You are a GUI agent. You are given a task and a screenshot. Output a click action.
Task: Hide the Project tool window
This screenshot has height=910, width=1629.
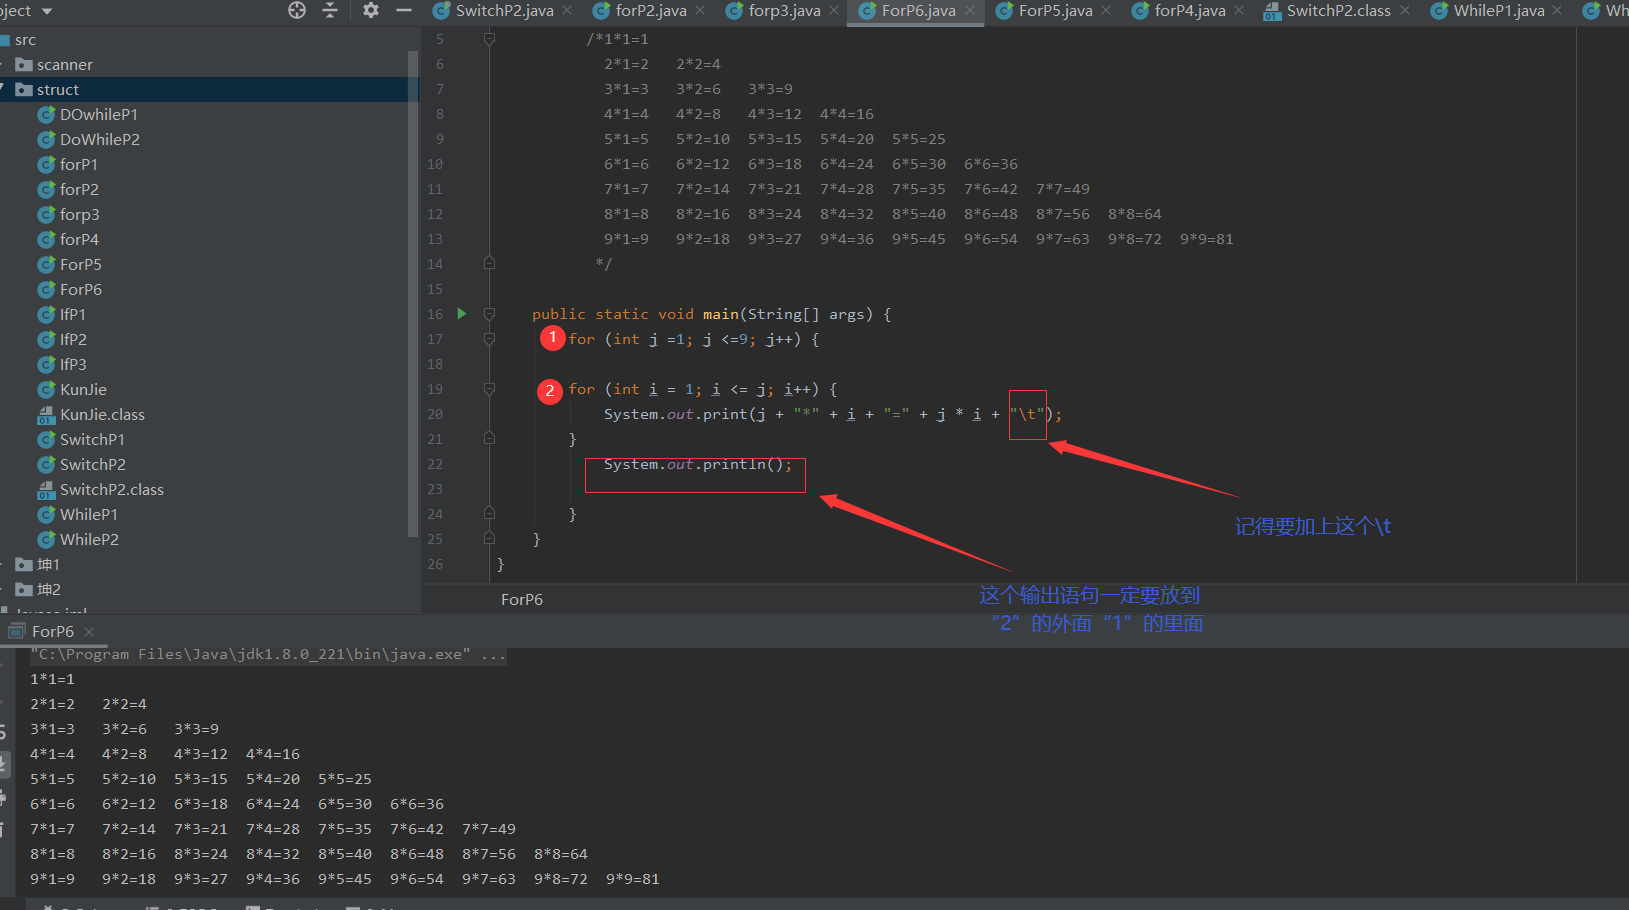tap(404, 10)
